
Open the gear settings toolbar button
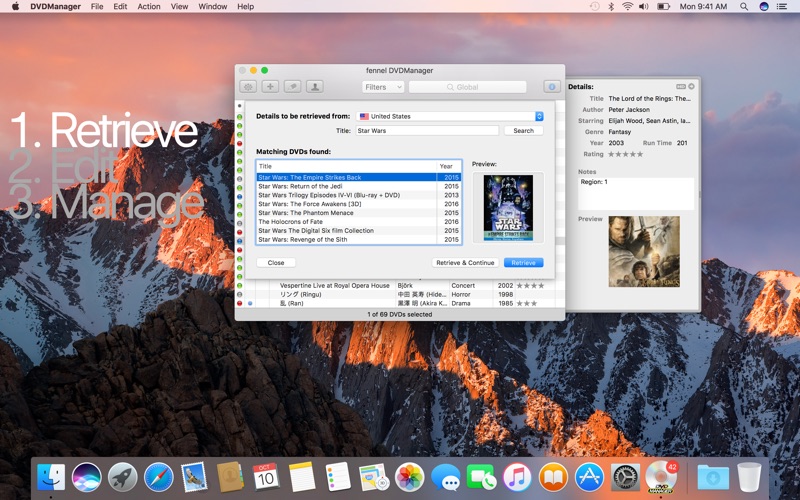248,87
